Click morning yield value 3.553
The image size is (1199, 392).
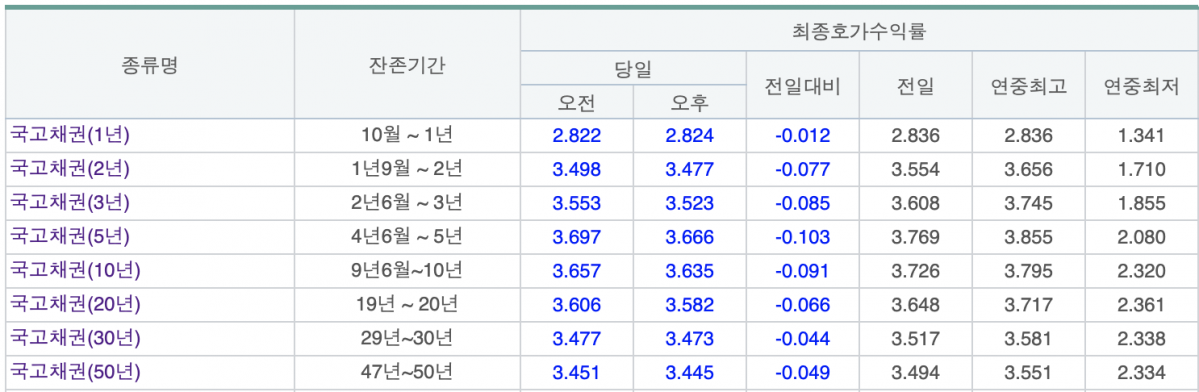tap(577, 203)
